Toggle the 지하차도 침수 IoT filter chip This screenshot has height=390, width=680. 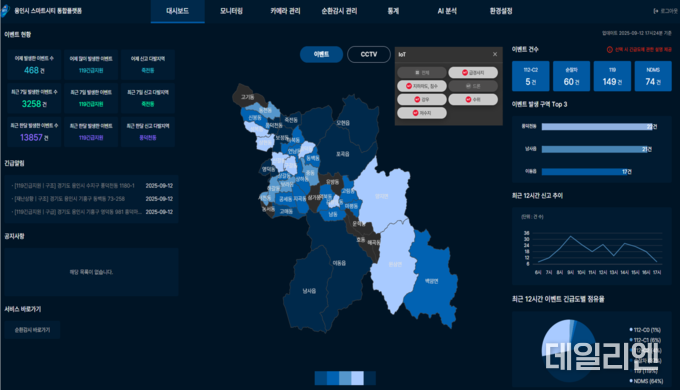[422, 86]
